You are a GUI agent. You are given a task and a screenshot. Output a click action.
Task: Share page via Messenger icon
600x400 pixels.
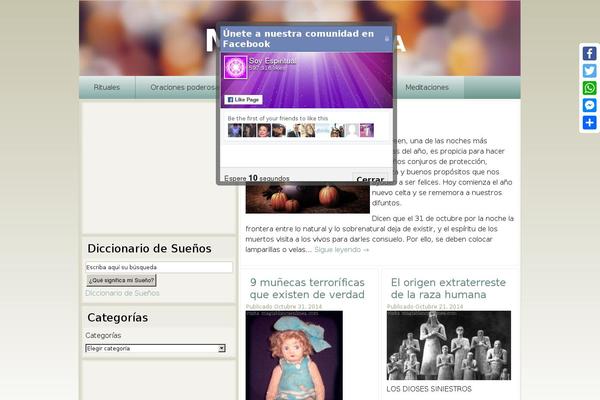(589, 105)
